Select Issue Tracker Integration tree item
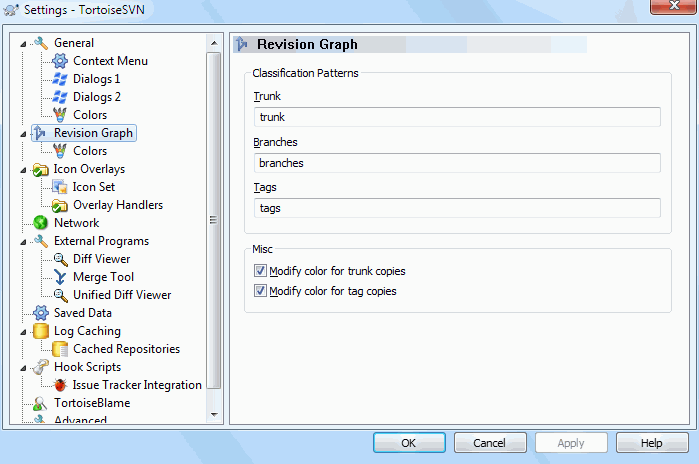699x464 pixels. click(x=137, y=385)
